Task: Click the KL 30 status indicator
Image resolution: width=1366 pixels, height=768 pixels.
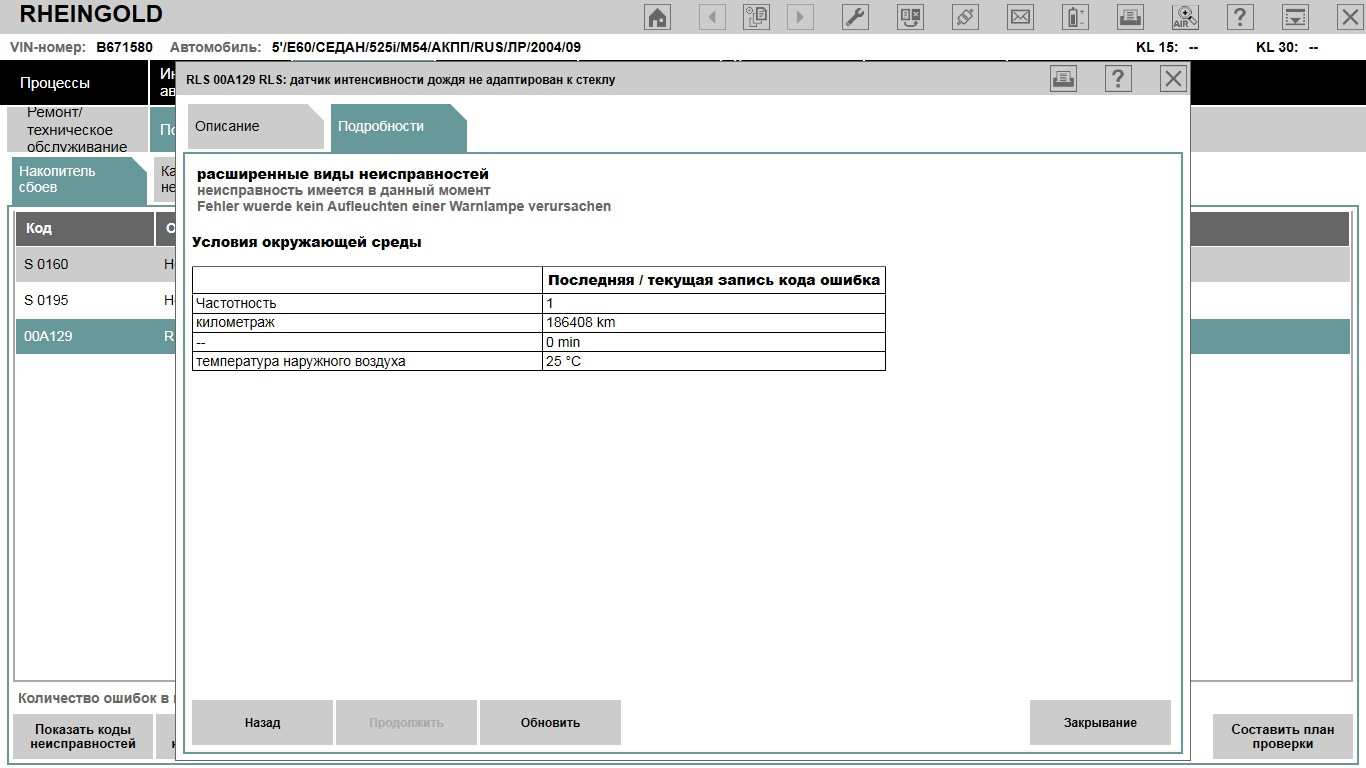Action: tap(1287, 47)
